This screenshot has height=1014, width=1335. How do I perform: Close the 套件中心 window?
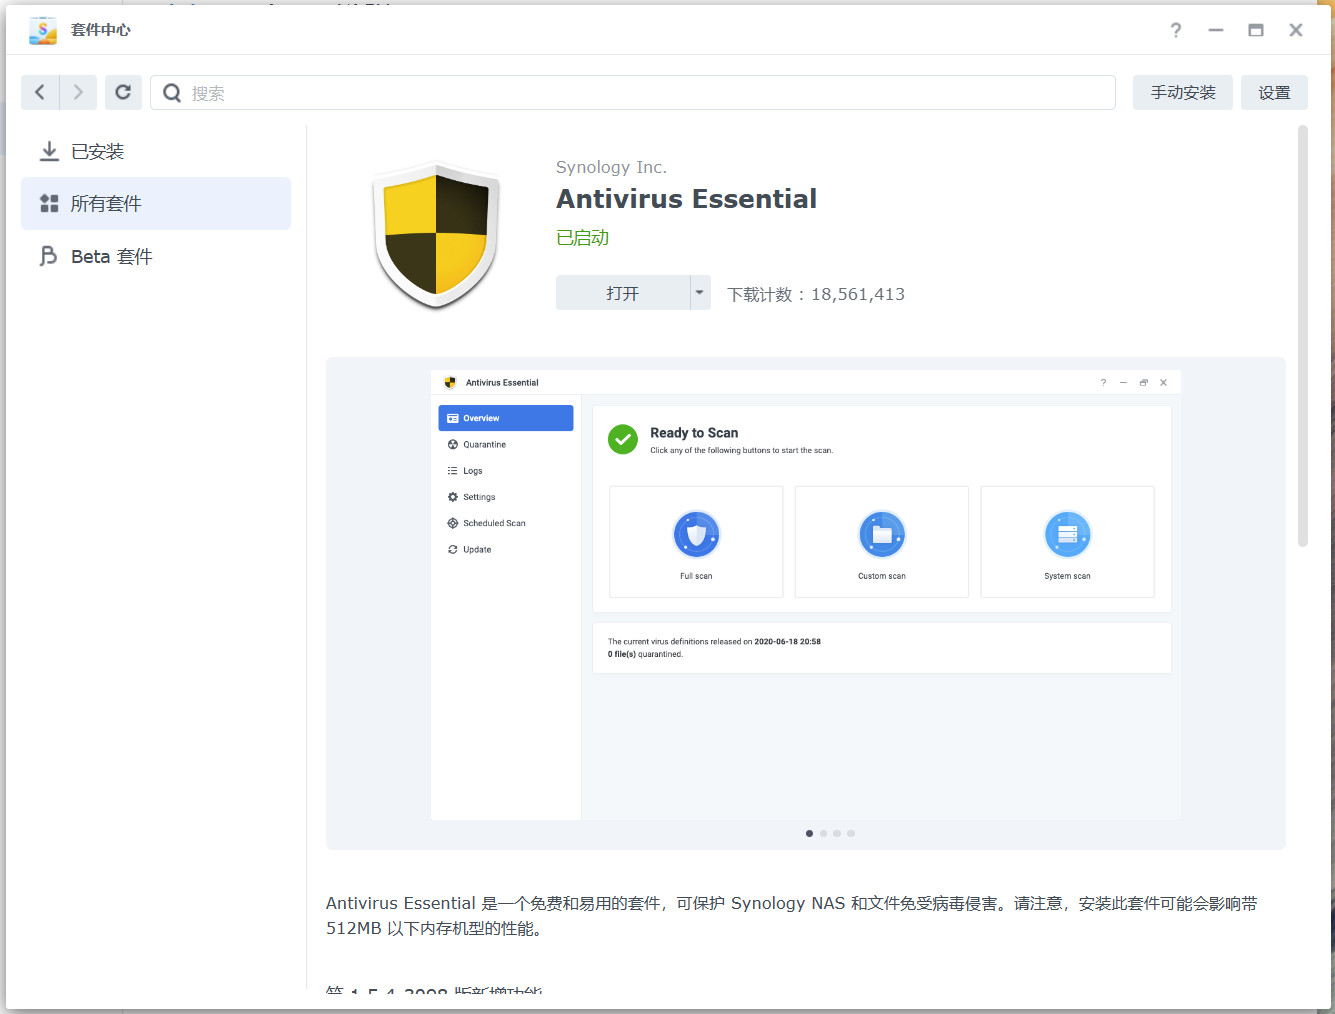pyautogui.click(x=1296, y=30)
